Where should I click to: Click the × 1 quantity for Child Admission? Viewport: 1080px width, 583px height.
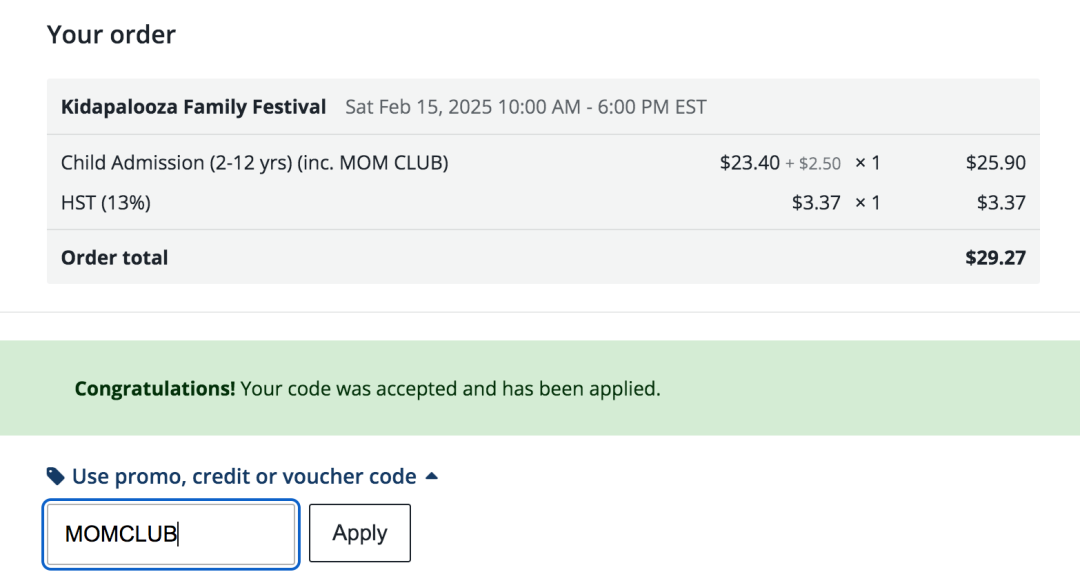[x=867, y=163]
